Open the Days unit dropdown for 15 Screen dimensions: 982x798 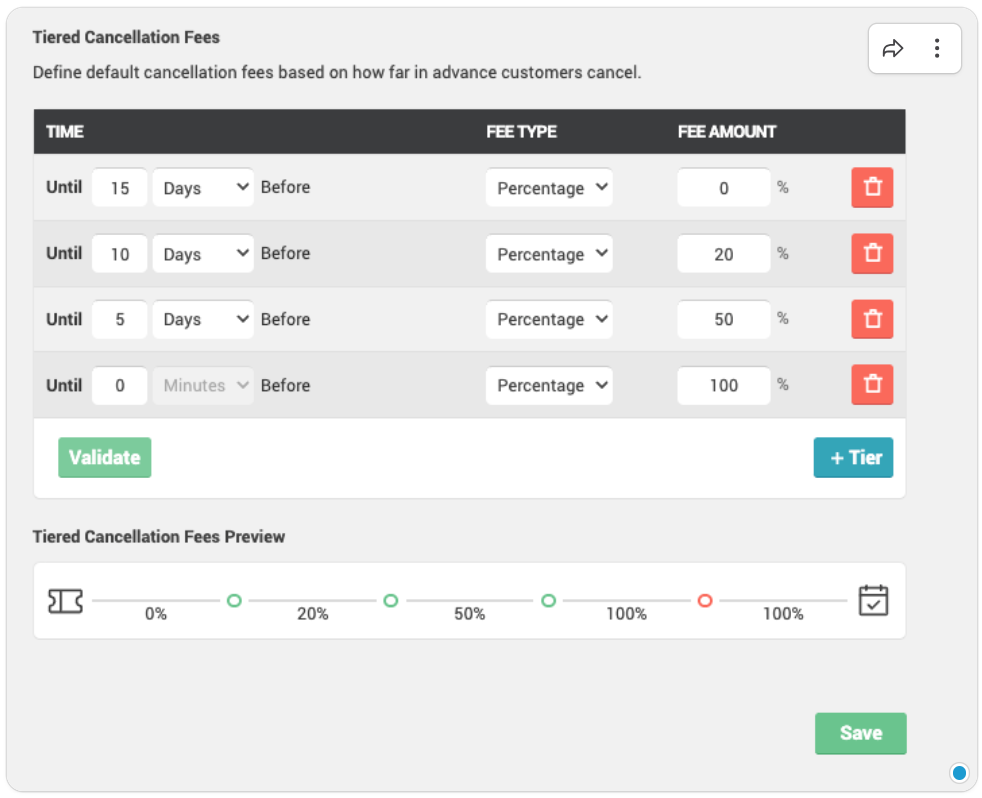coord(204,187)
